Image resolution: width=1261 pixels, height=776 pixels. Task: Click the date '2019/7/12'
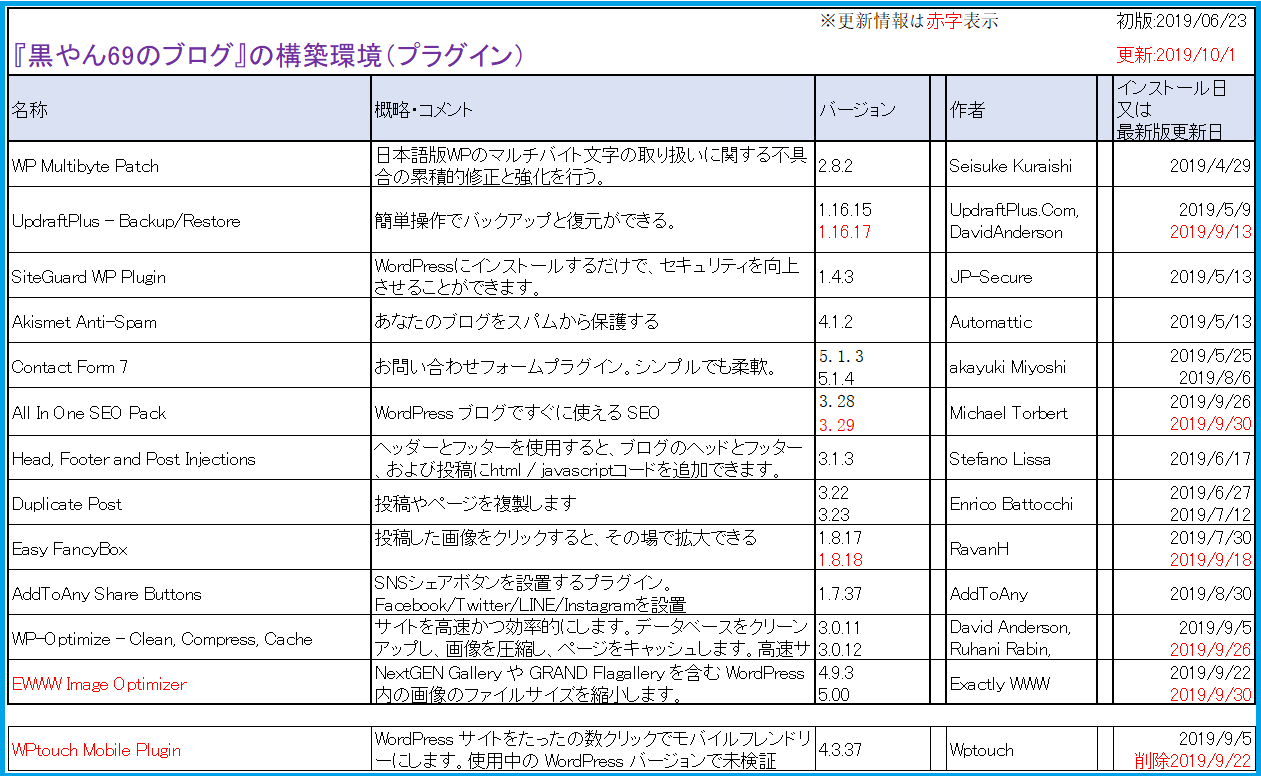(x=1210, y=515)
